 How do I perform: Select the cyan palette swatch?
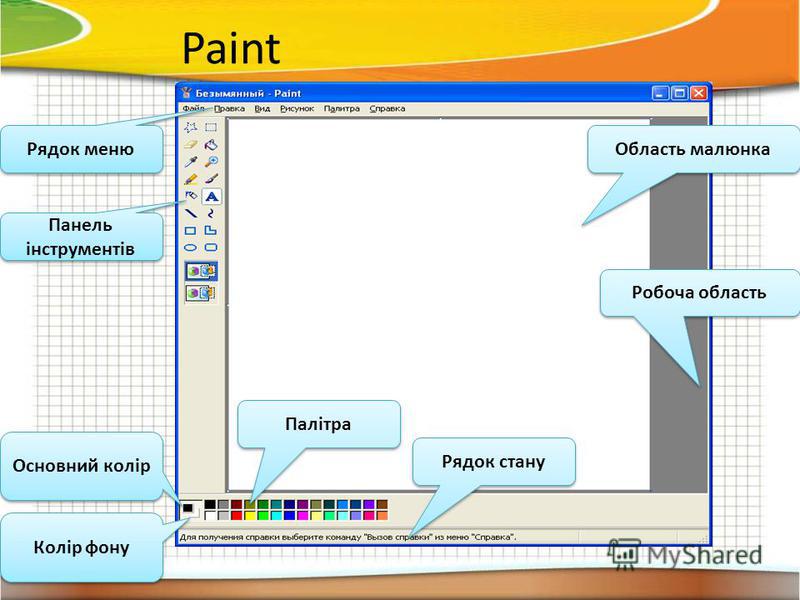click(x=276, y=515)
